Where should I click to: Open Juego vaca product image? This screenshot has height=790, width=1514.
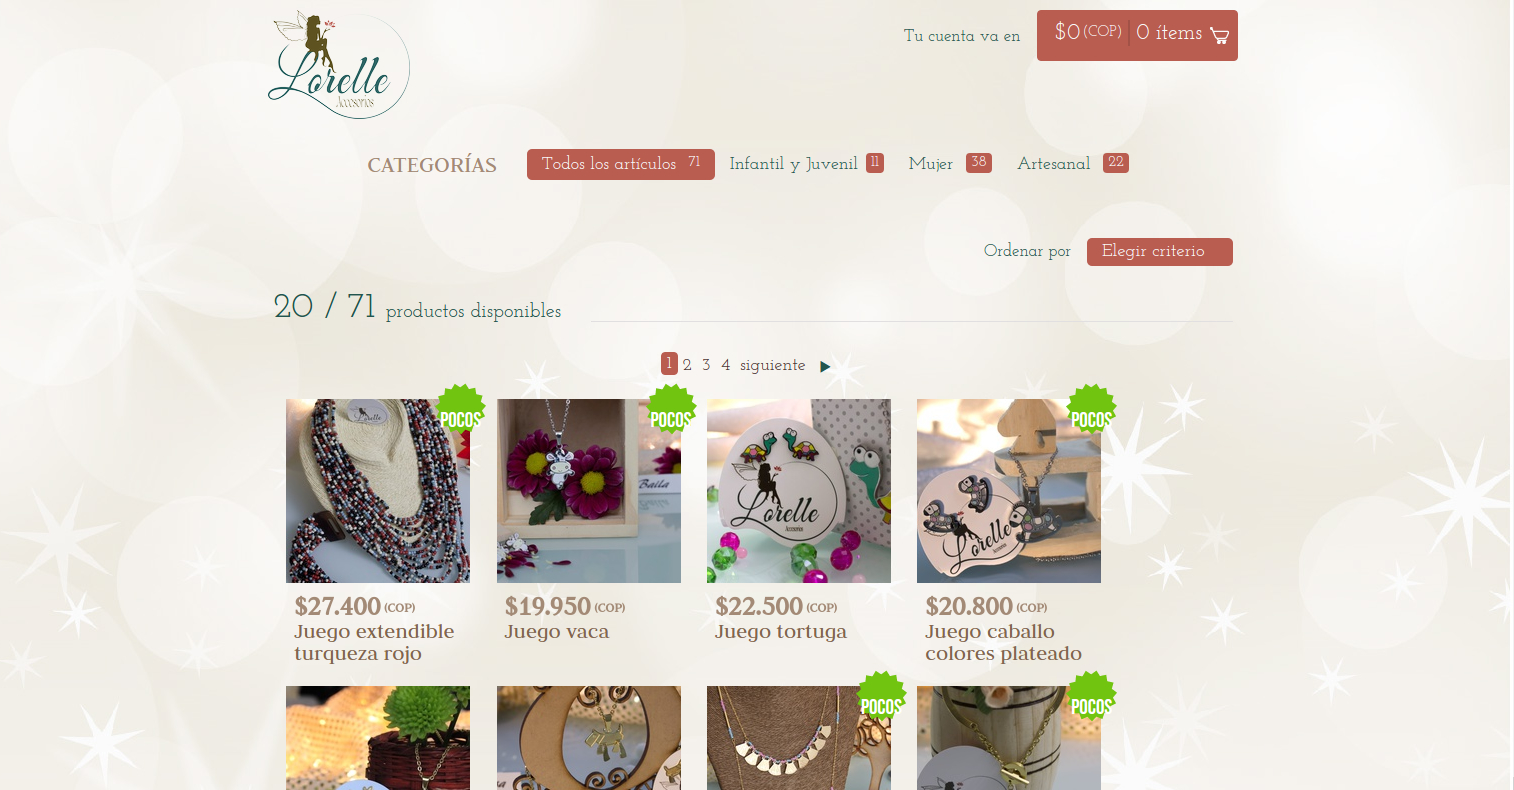coord(589,491)
